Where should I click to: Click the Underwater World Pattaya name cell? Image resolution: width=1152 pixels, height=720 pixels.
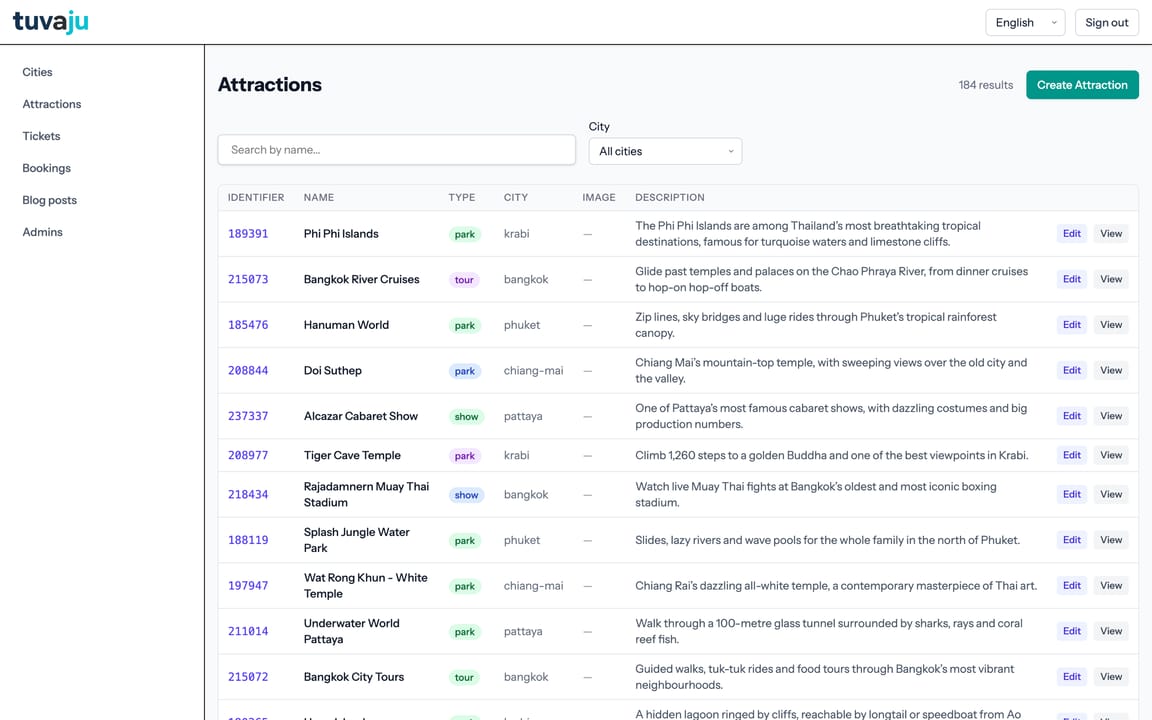point(352,631)
